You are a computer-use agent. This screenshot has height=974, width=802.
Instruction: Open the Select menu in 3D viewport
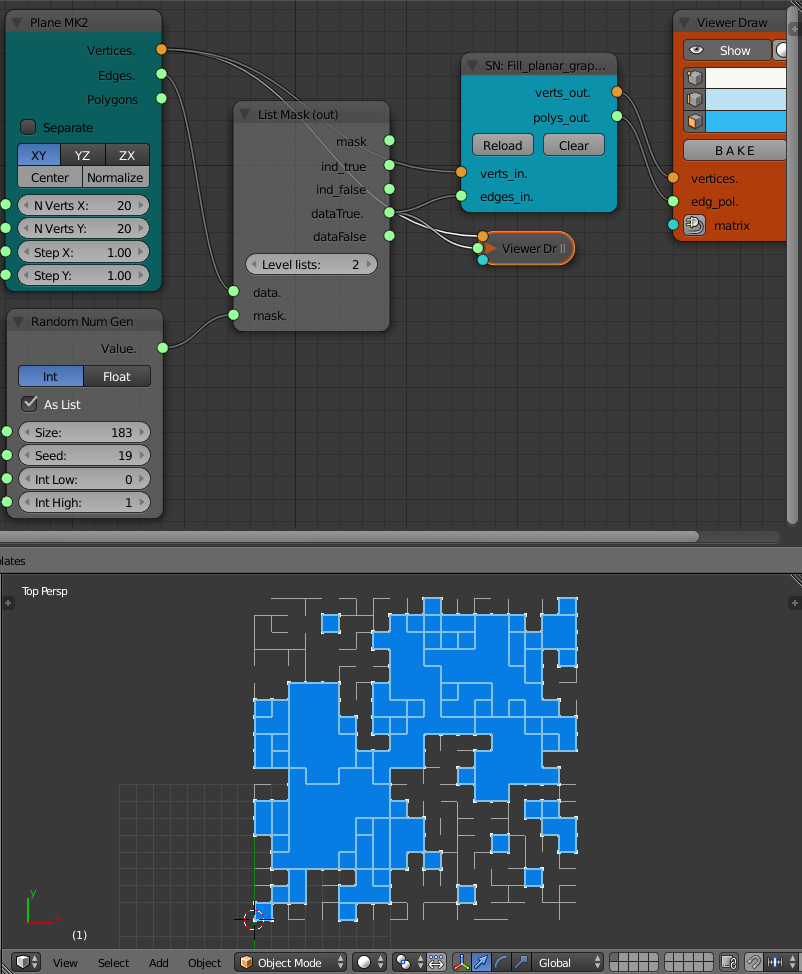pos(114,962)
